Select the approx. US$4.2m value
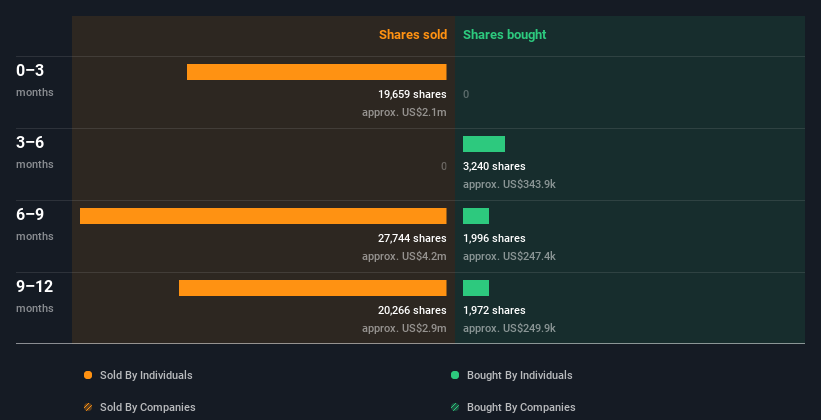 (x=404, y=256)
